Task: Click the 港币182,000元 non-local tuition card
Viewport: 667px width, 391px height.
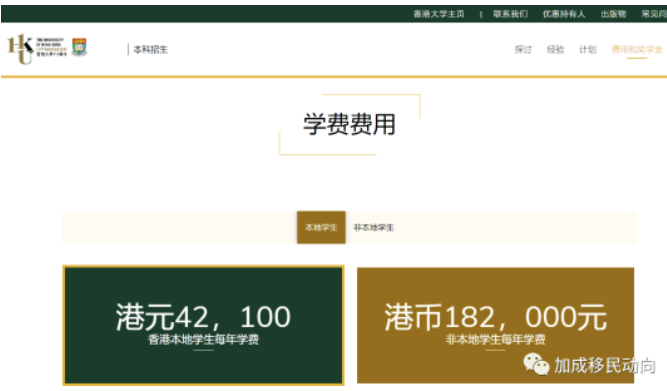Action: [x=496, y=325]
